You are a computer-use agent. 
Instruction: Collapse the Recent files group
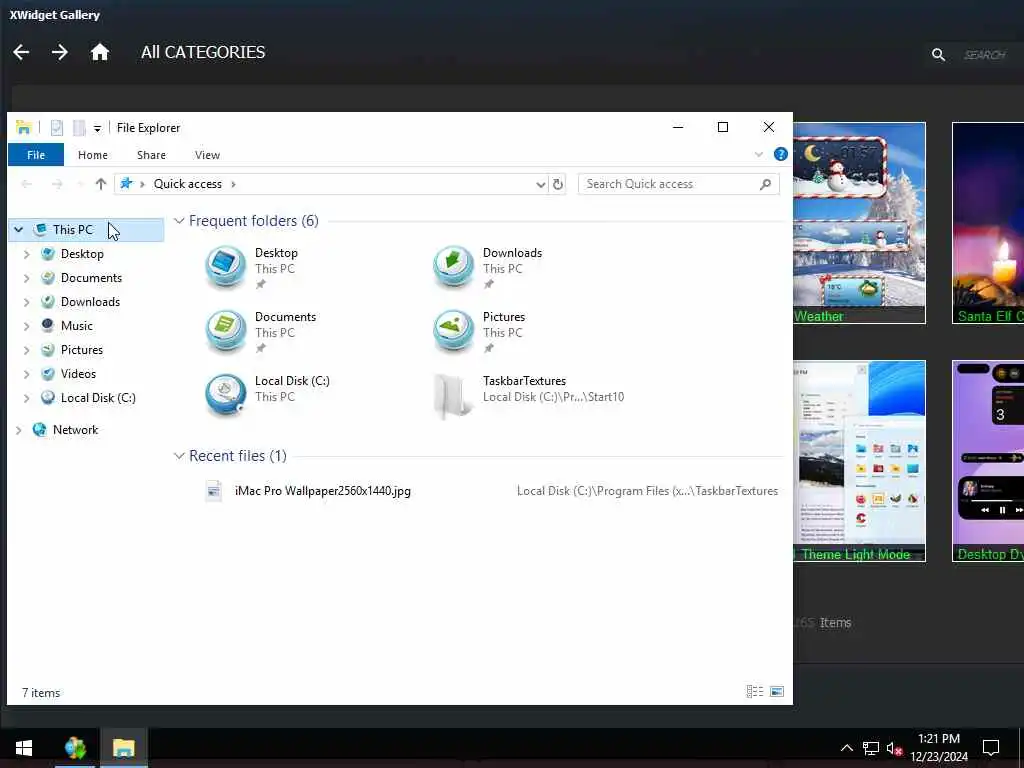pos(179,456)
